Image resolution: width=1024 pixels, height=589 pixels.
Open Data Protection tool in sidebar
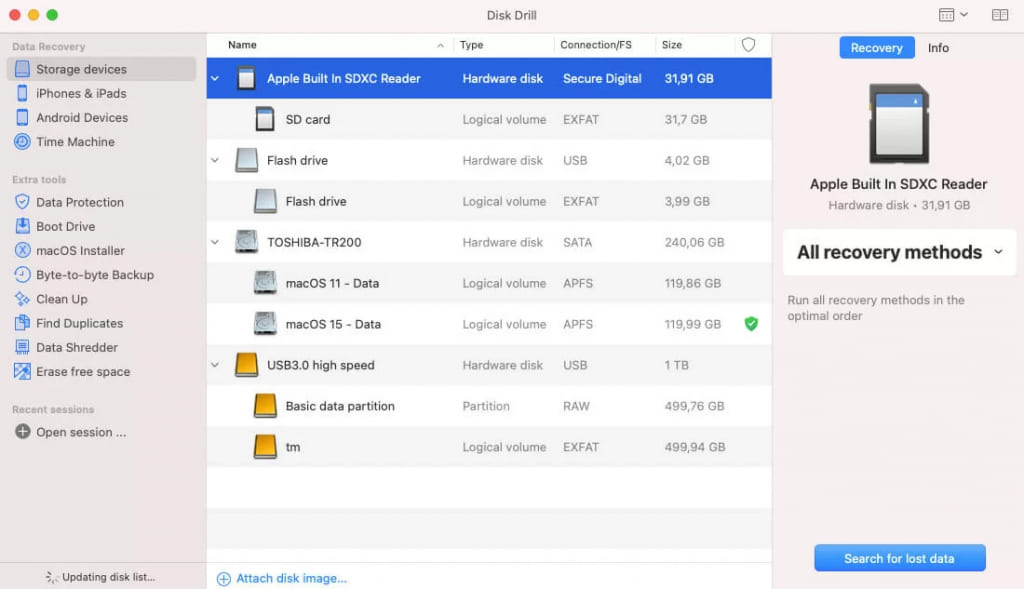coord(79,202)
